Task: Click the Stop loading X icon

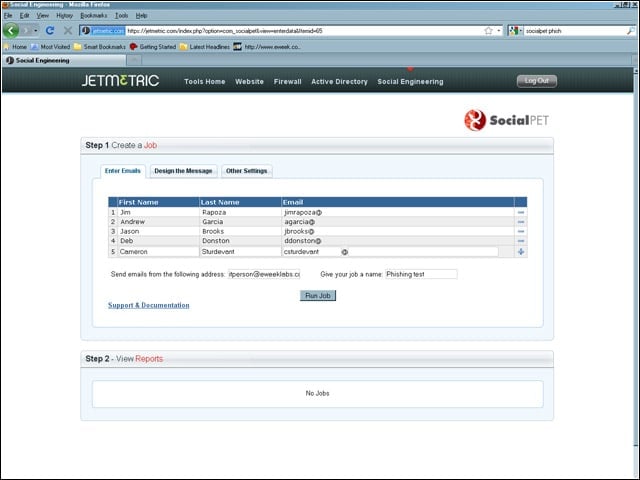Action: [68, 31]
